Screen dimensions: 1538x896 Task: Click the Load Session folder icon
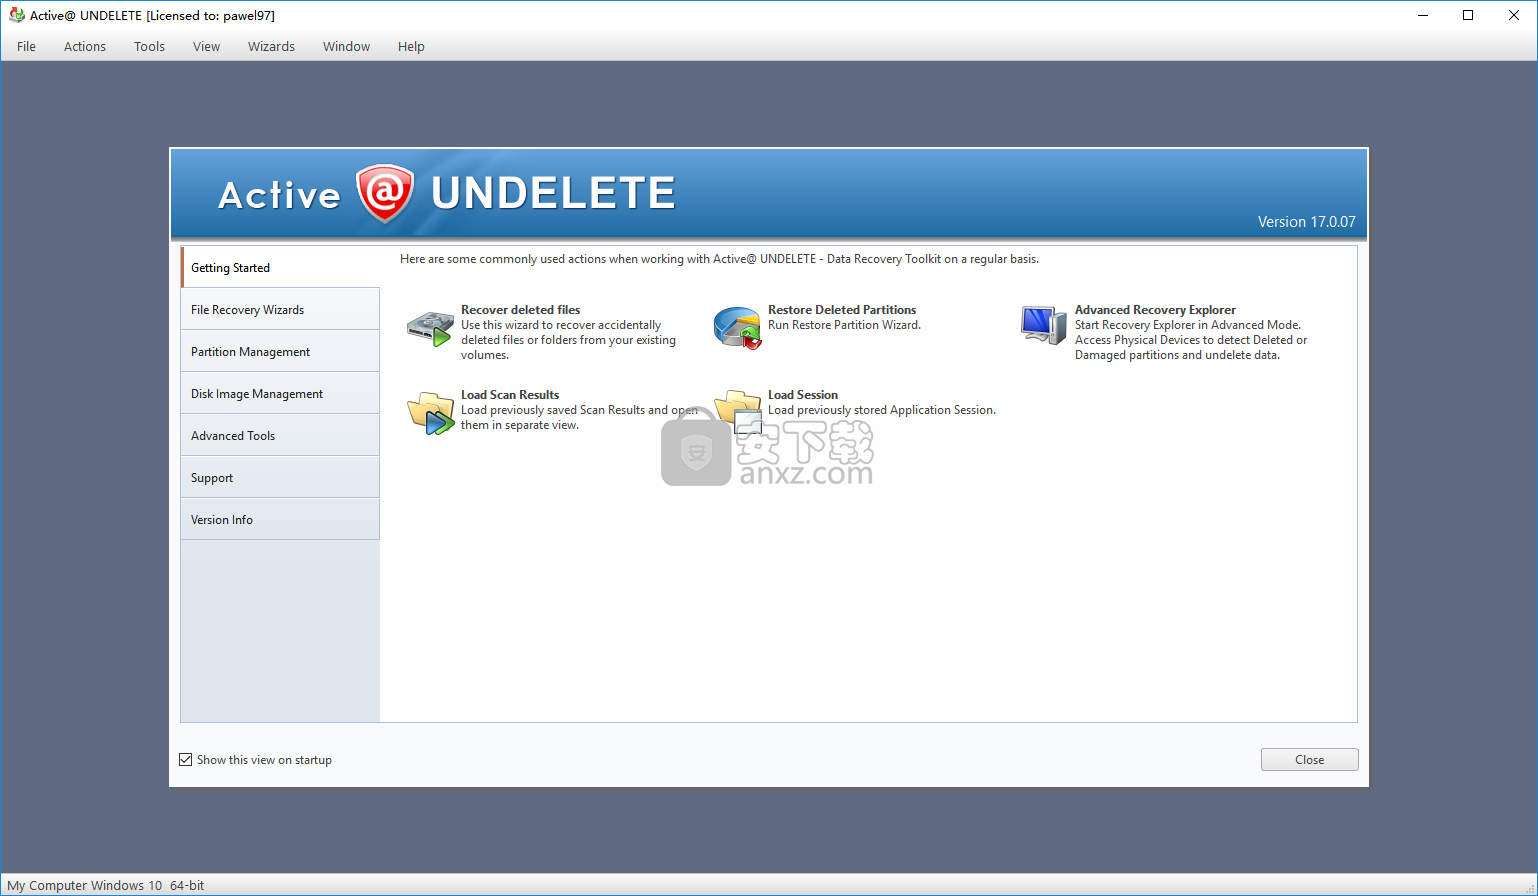pos(738,411)
